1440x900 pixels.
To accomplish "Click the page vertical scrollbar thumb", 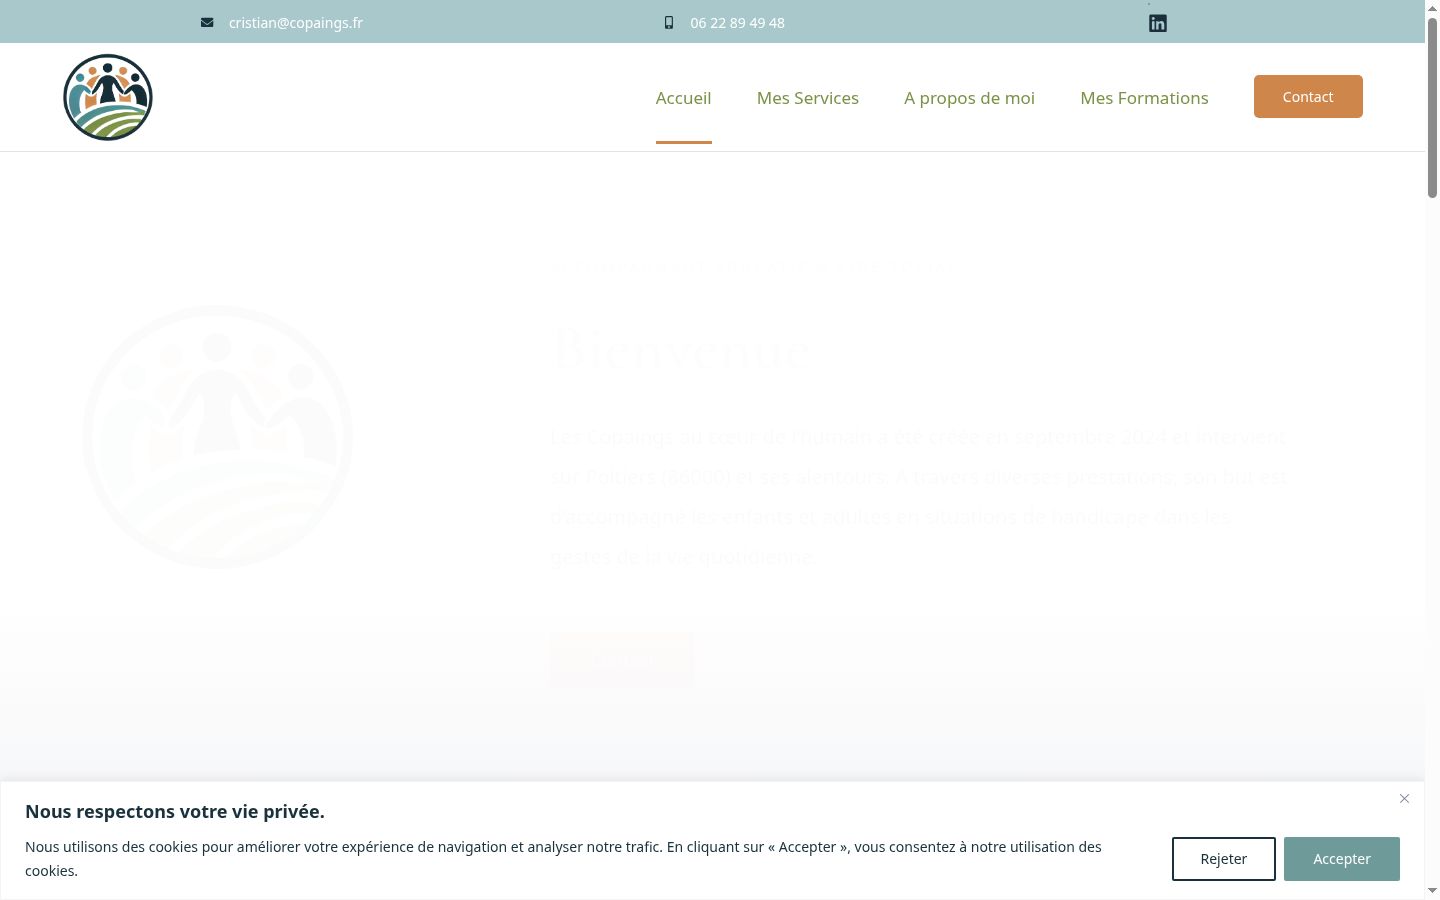I will coord(1432,108).
